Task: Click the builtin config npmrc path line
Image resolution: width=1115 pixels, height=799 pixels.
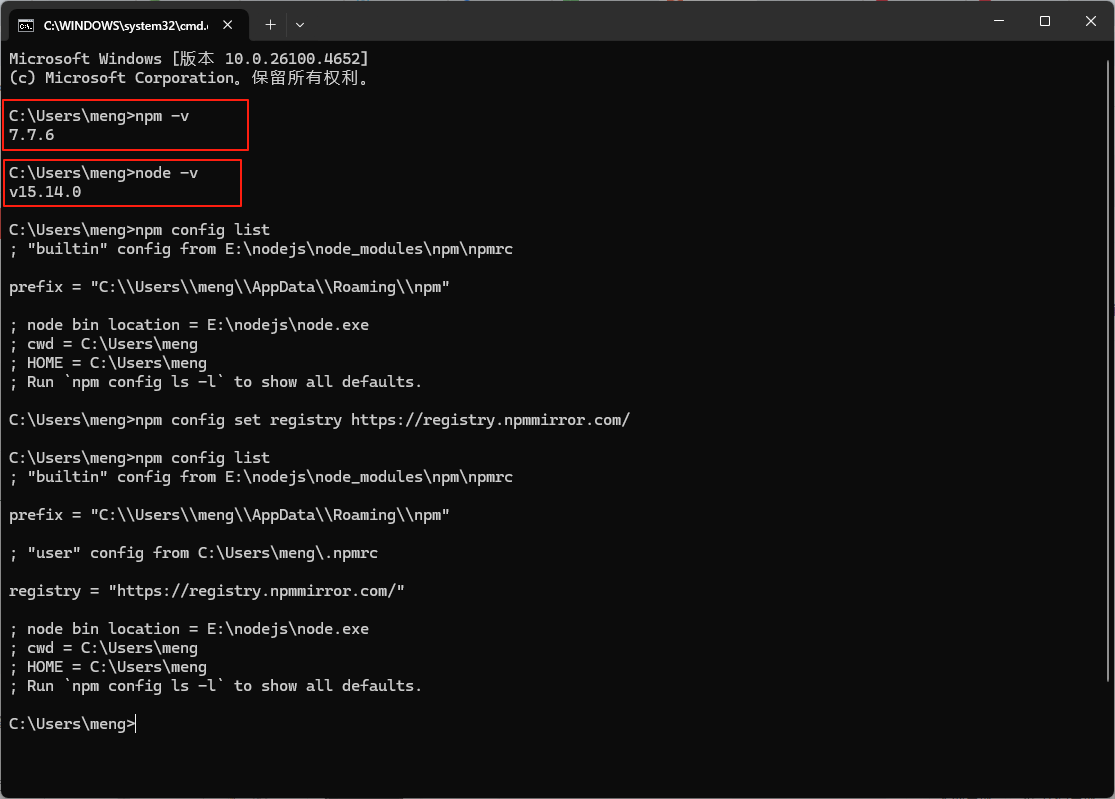Action: pyautogui.click(x=260, y=248)
